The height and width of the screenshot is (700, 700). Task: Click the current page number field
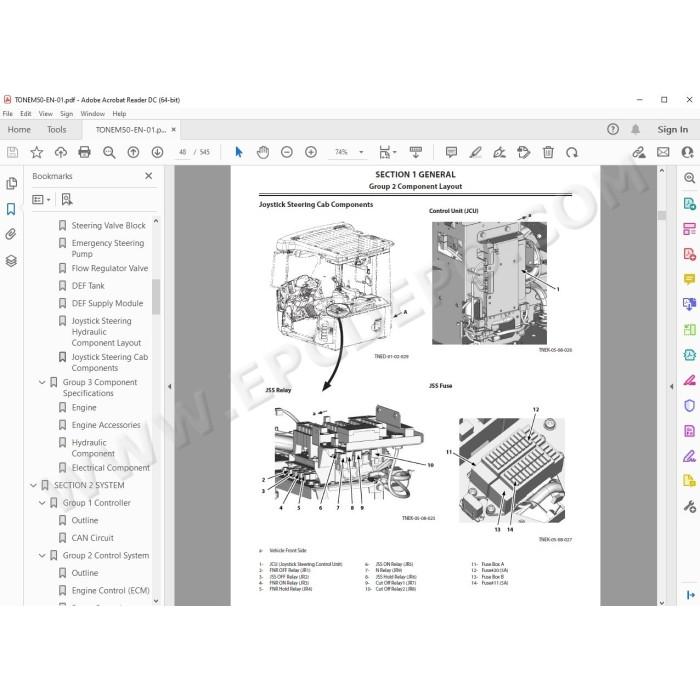pos(183,152)
